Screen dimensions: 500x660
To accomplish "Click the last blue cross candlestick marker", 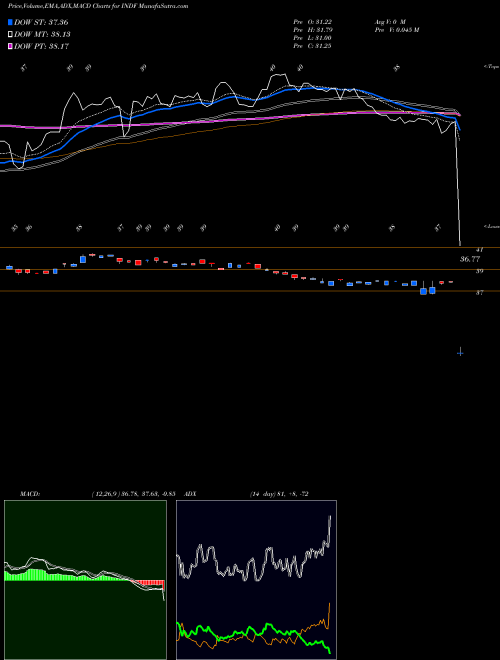I will tap(460, 352).
